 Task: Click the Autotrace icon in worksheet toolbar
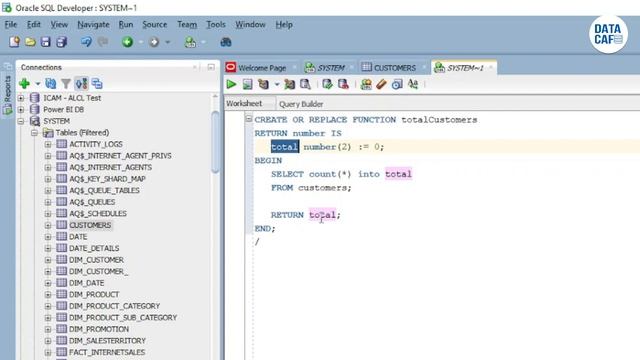pyautogui.click(x=289, y=84)
